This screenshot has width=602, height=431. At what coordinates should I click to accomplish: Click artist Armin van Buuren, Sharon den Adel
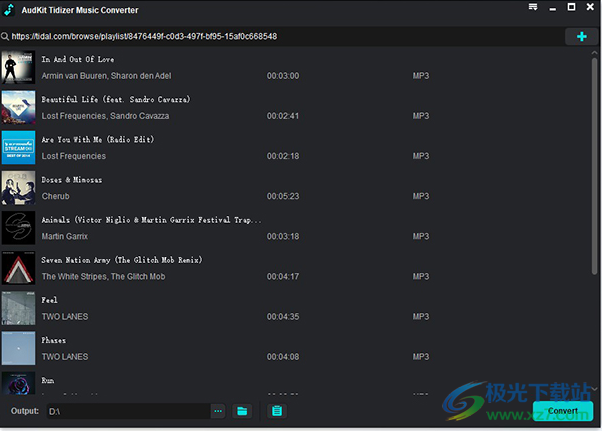(x=106, y=76)
